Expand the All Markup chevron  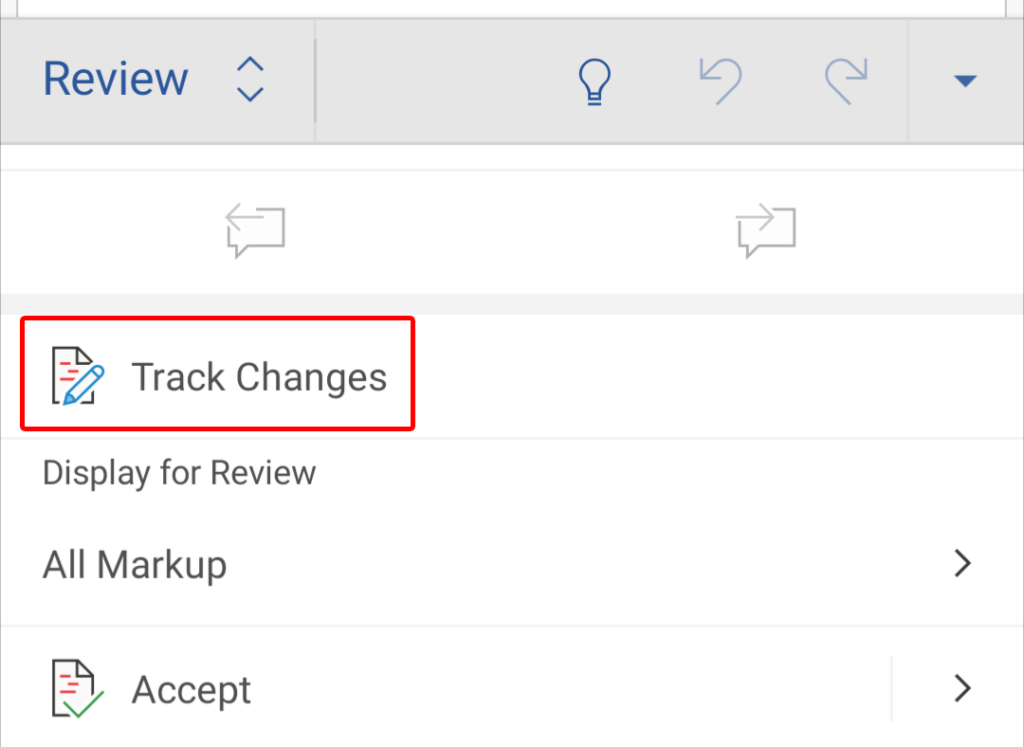tap(963, 564)
